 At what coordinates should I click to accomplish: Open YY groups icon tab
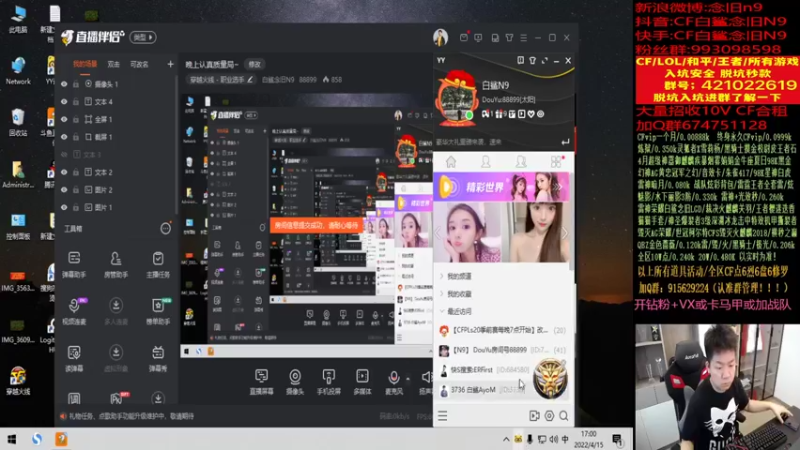521,162
